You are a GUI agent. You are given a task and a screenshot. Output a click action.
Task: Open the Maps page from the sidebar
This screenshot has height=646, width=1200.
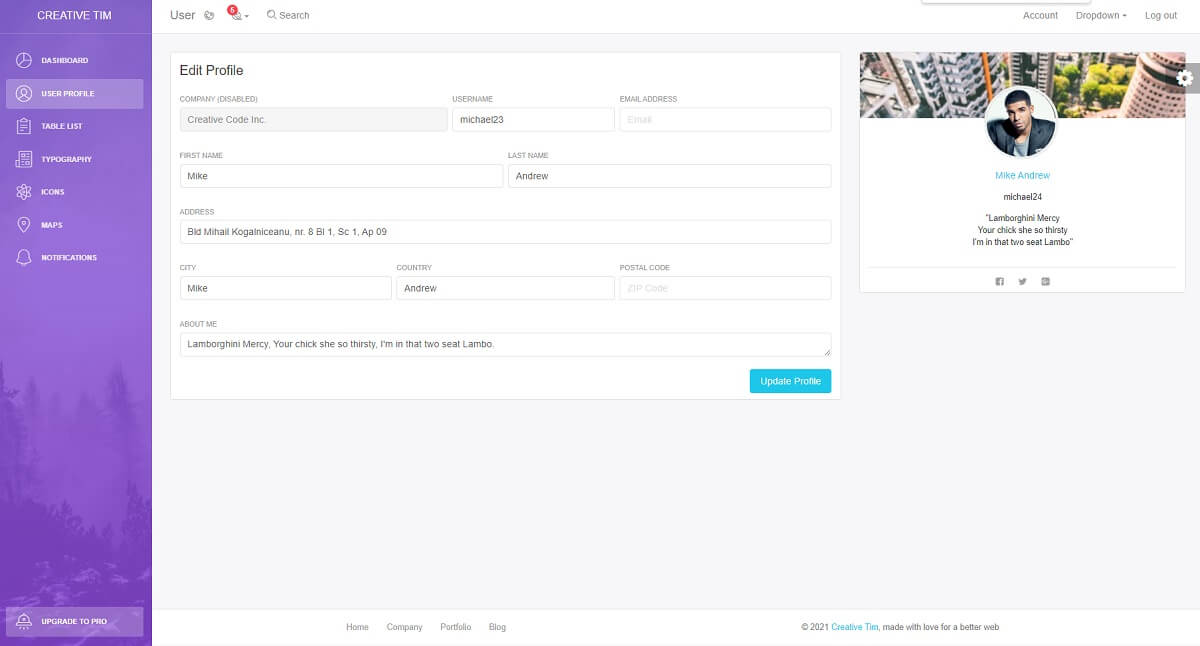point(24,224)
